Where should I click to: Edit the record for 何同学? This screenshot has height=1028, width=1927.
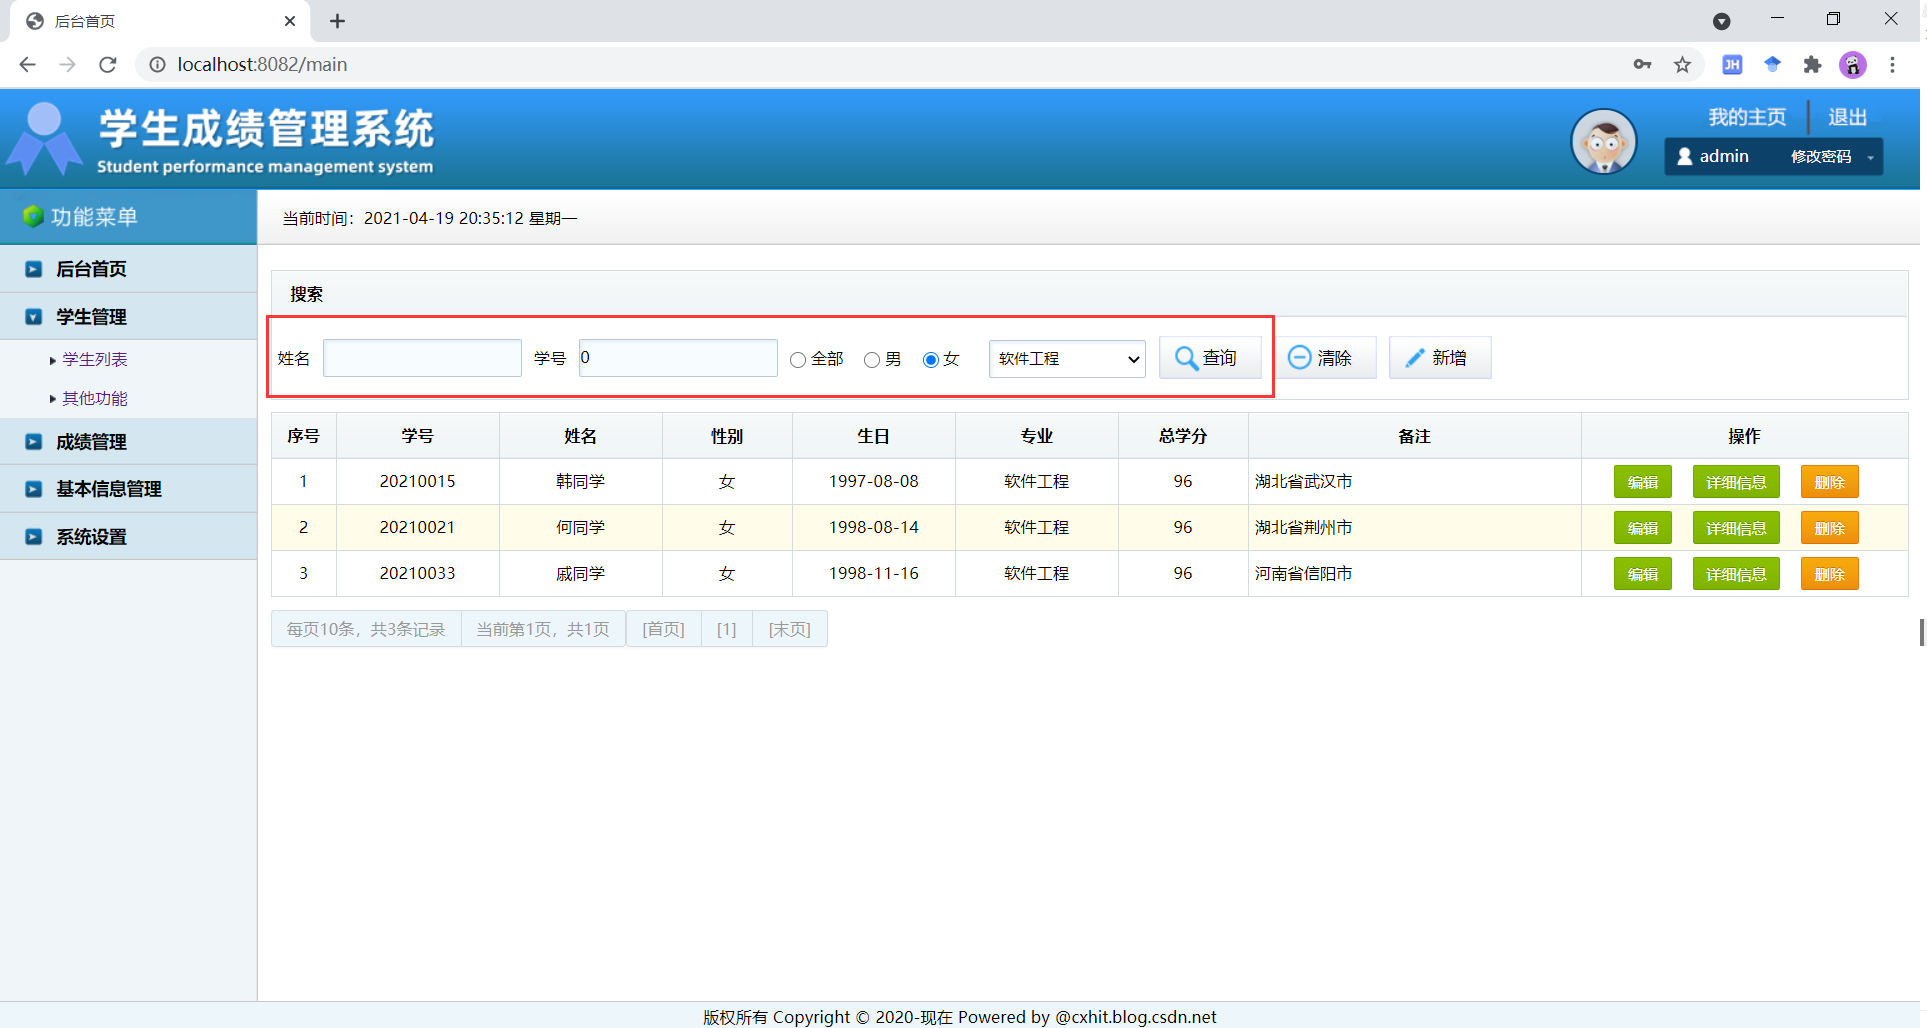tap(1642, 528)
